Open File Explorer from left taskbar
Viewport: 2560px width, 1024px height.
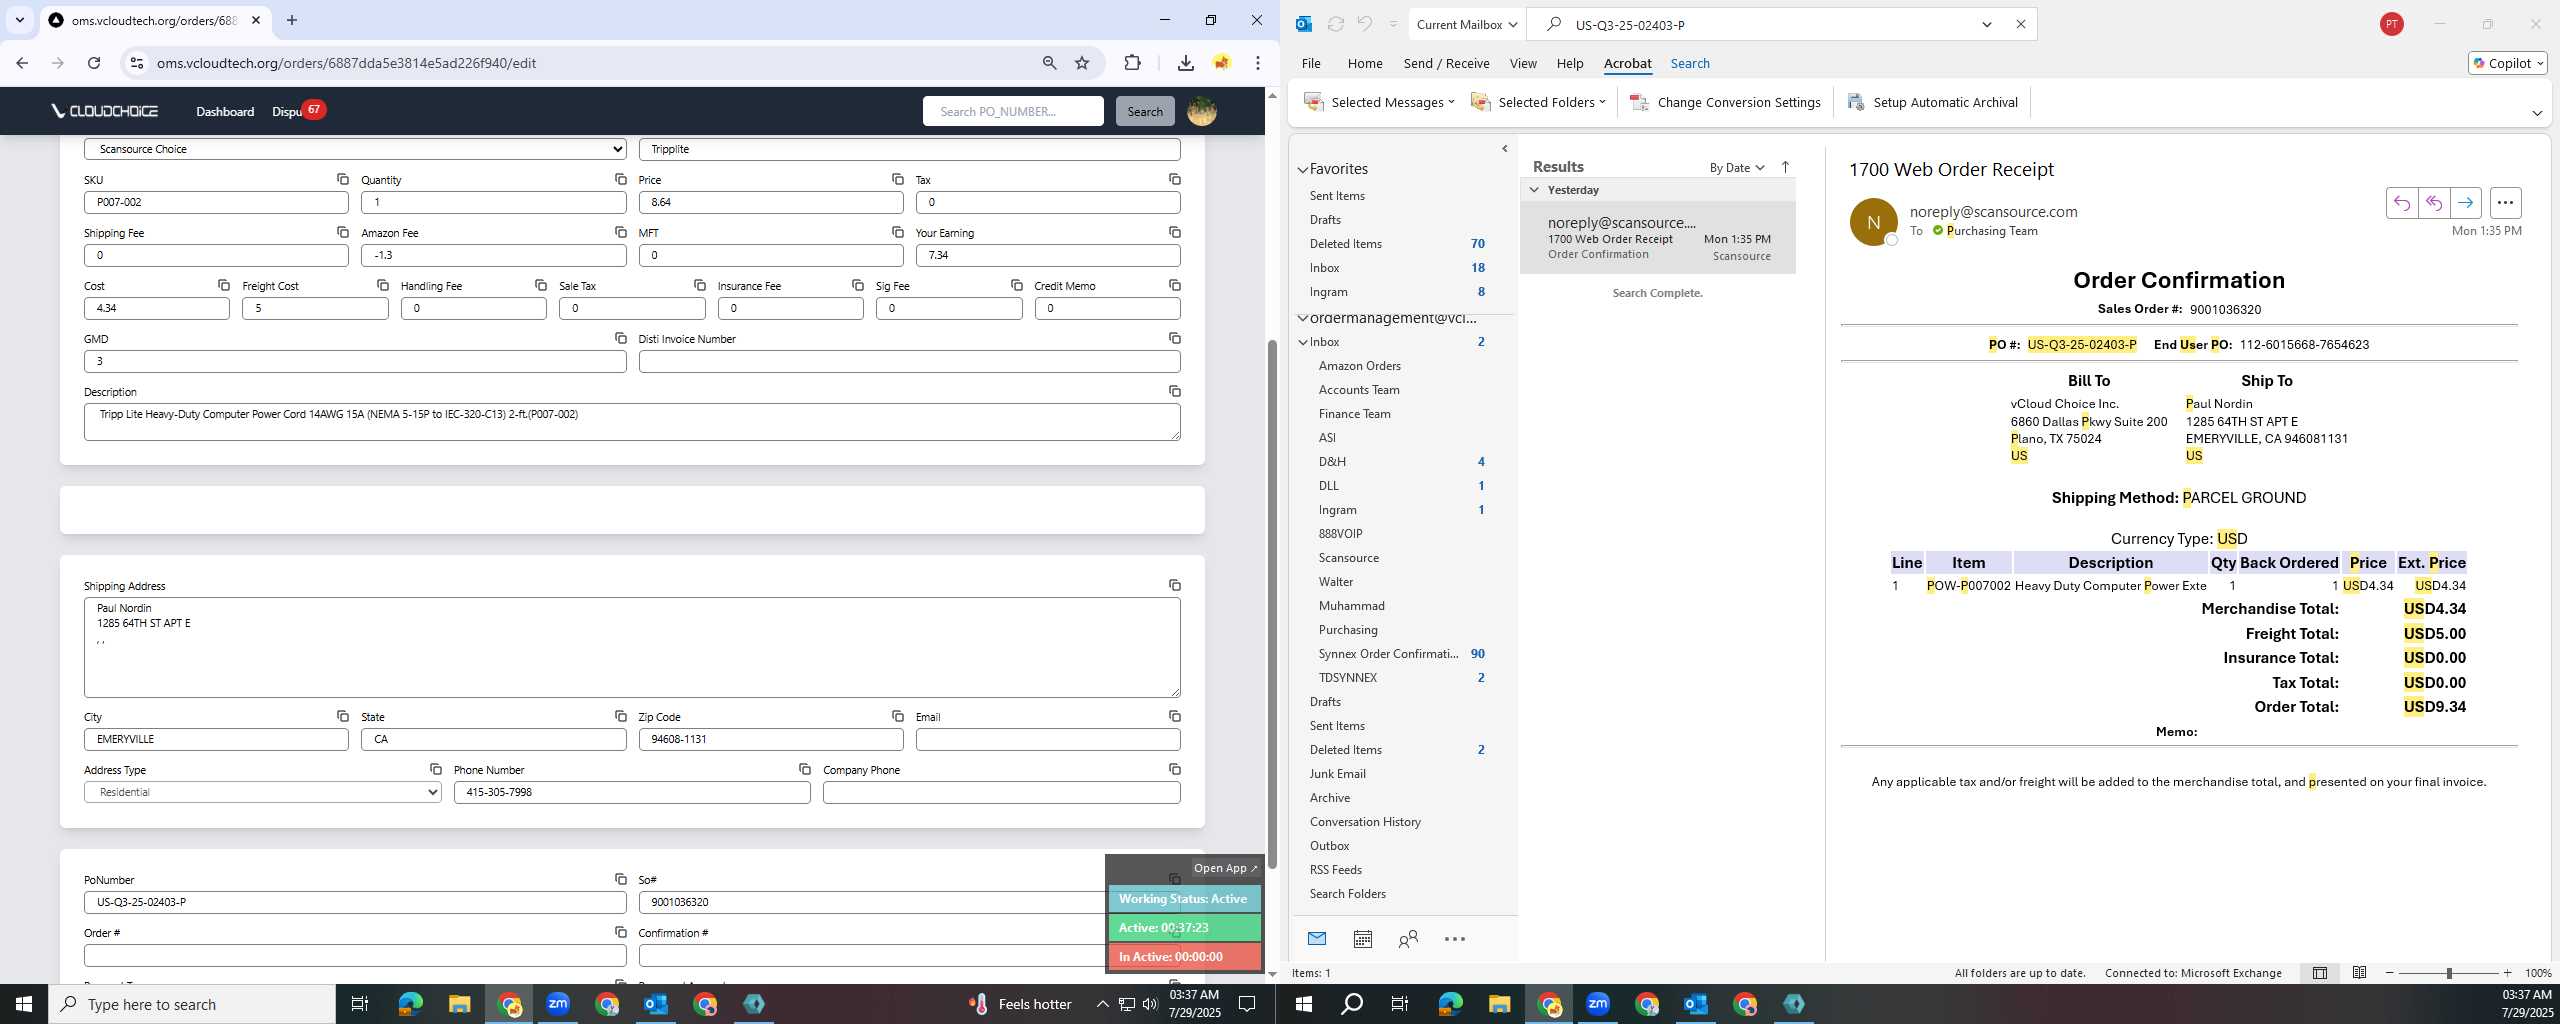point(459,1004)
